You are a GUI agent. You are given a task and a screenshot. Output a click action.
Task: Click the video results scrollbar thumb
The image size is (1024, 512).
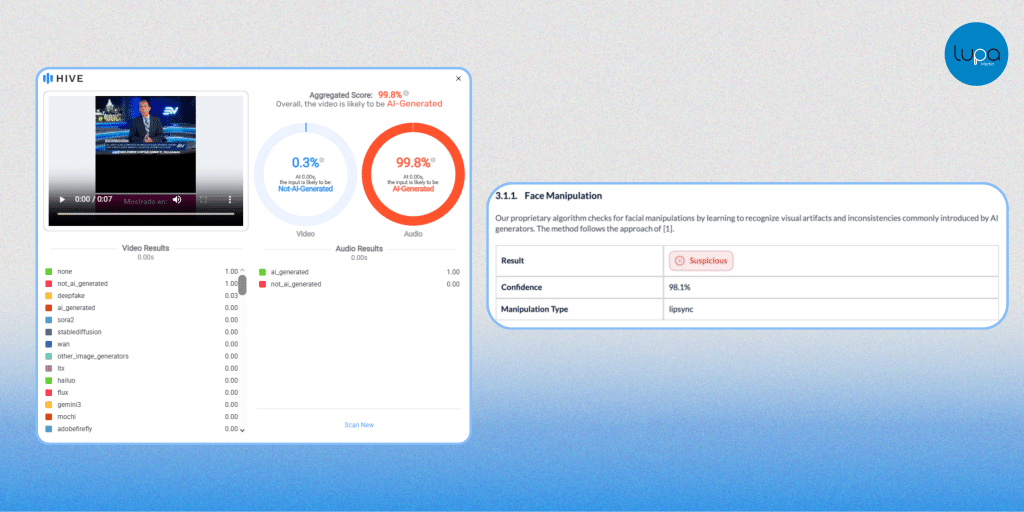pyautogui.click(x=242, y=284)
